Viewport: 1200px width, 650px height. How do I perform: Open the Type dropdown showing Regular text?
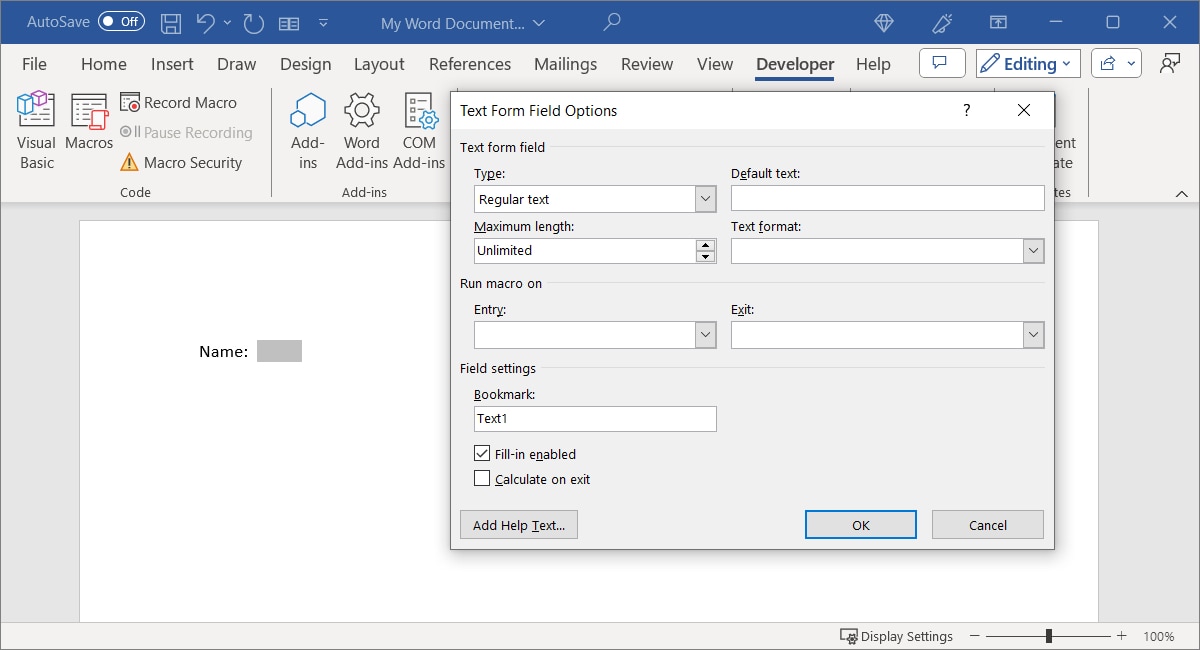click(705, 198)
